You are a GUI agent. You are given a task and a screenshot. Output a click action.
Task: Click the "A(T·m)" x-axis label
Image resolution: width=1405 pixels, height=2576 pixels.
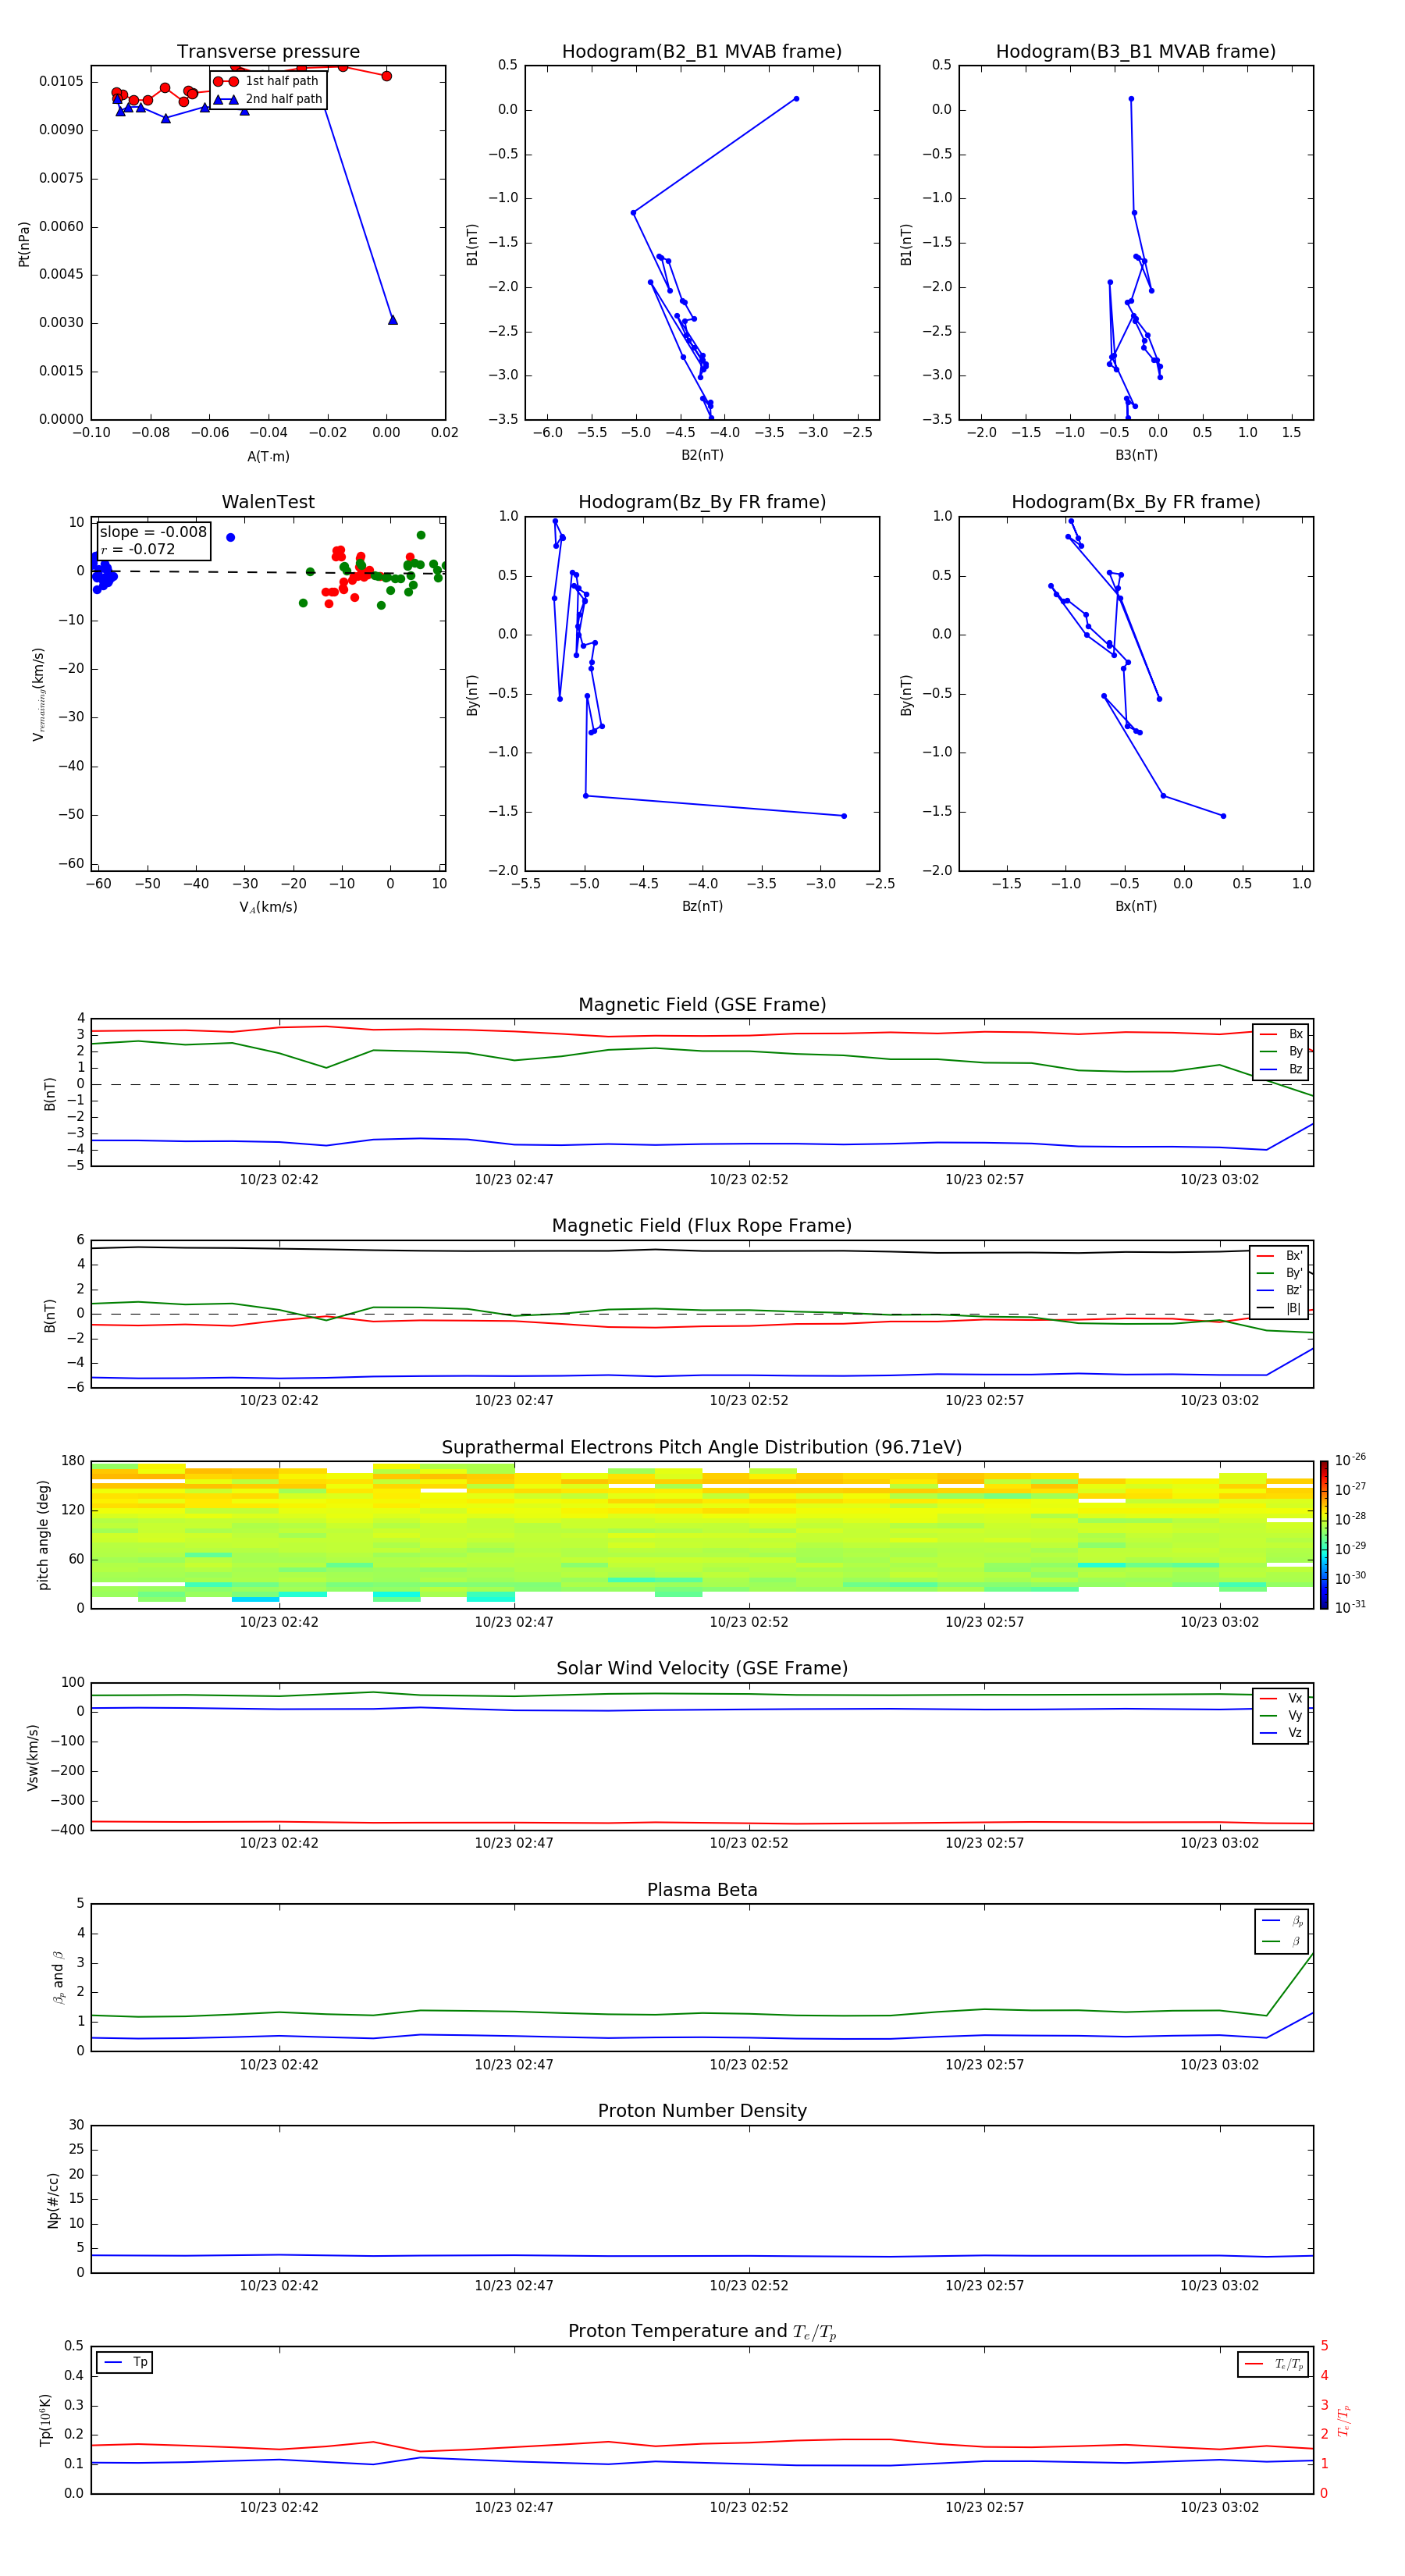(x=268, y=457)
